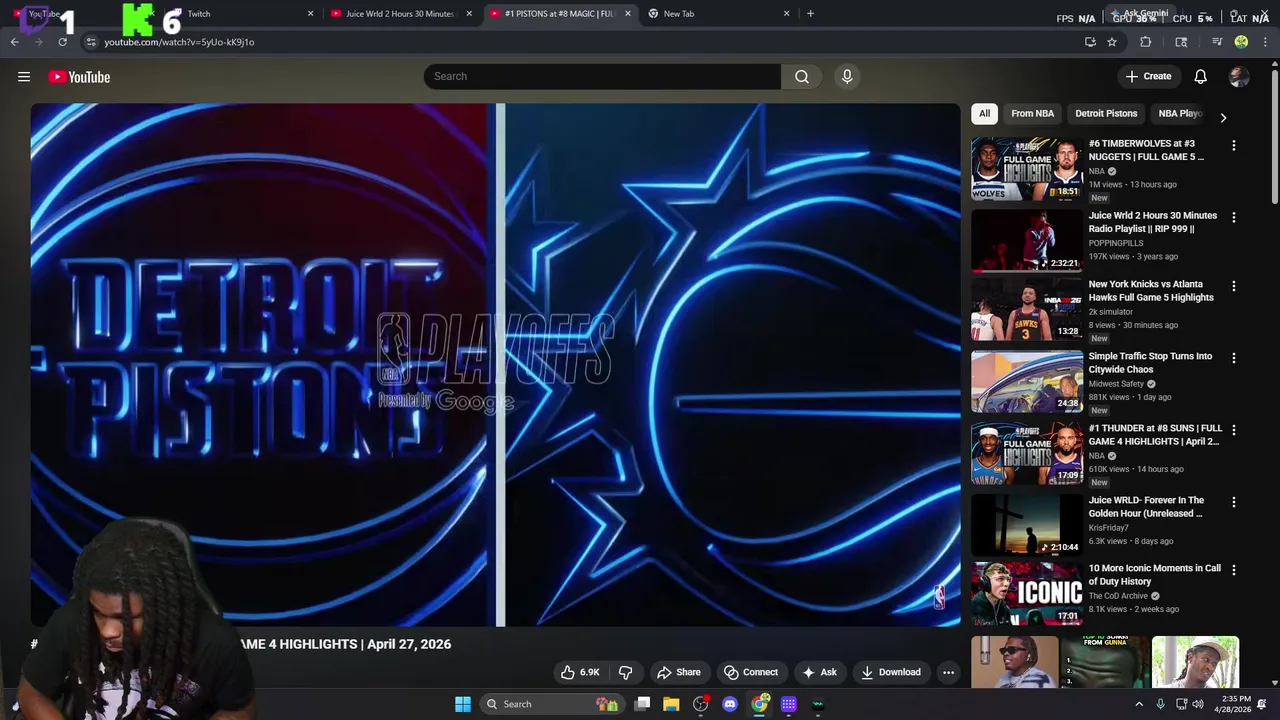Show more filter chips with the arrow
The height and width of the screenshot is (720, 1280).
pyautogui.click(x=1223, y=117)
